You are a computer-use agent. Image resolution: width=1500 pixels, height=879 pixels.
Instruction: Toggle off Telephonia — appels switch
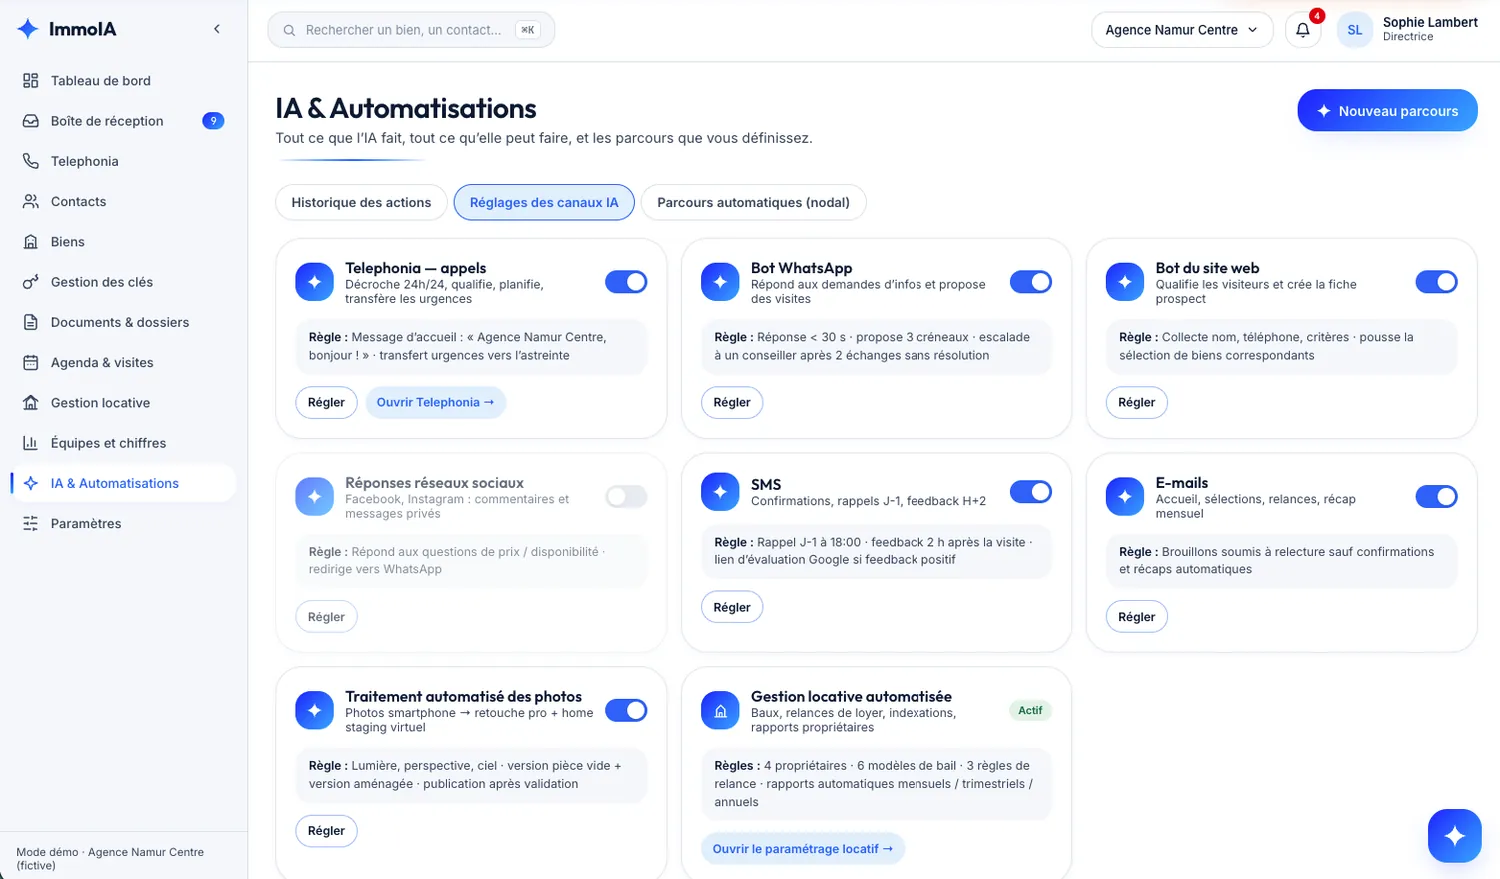626,282
